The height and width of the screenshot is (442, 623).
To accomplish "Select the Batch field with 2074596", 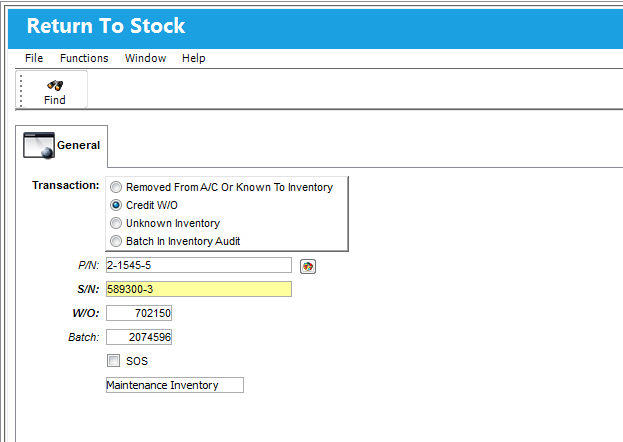I will click(x=139, y=338).
